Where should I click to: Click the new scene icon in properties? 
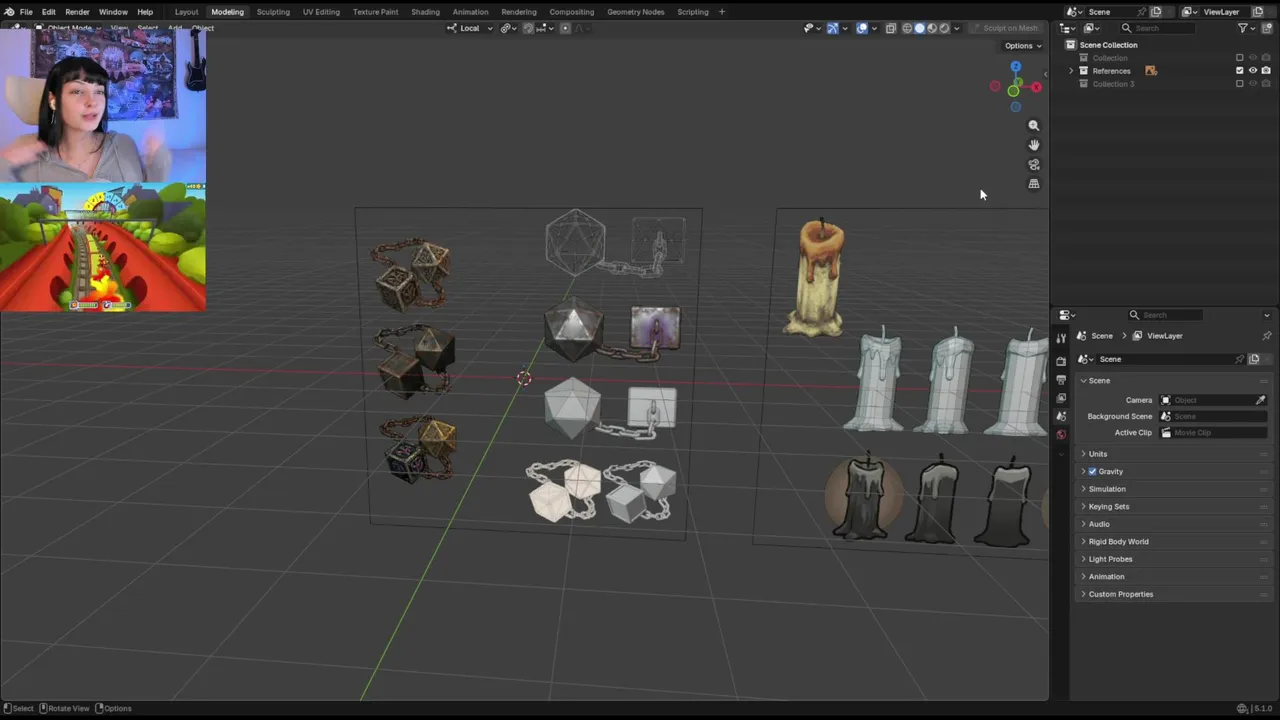pos(1254,359)
